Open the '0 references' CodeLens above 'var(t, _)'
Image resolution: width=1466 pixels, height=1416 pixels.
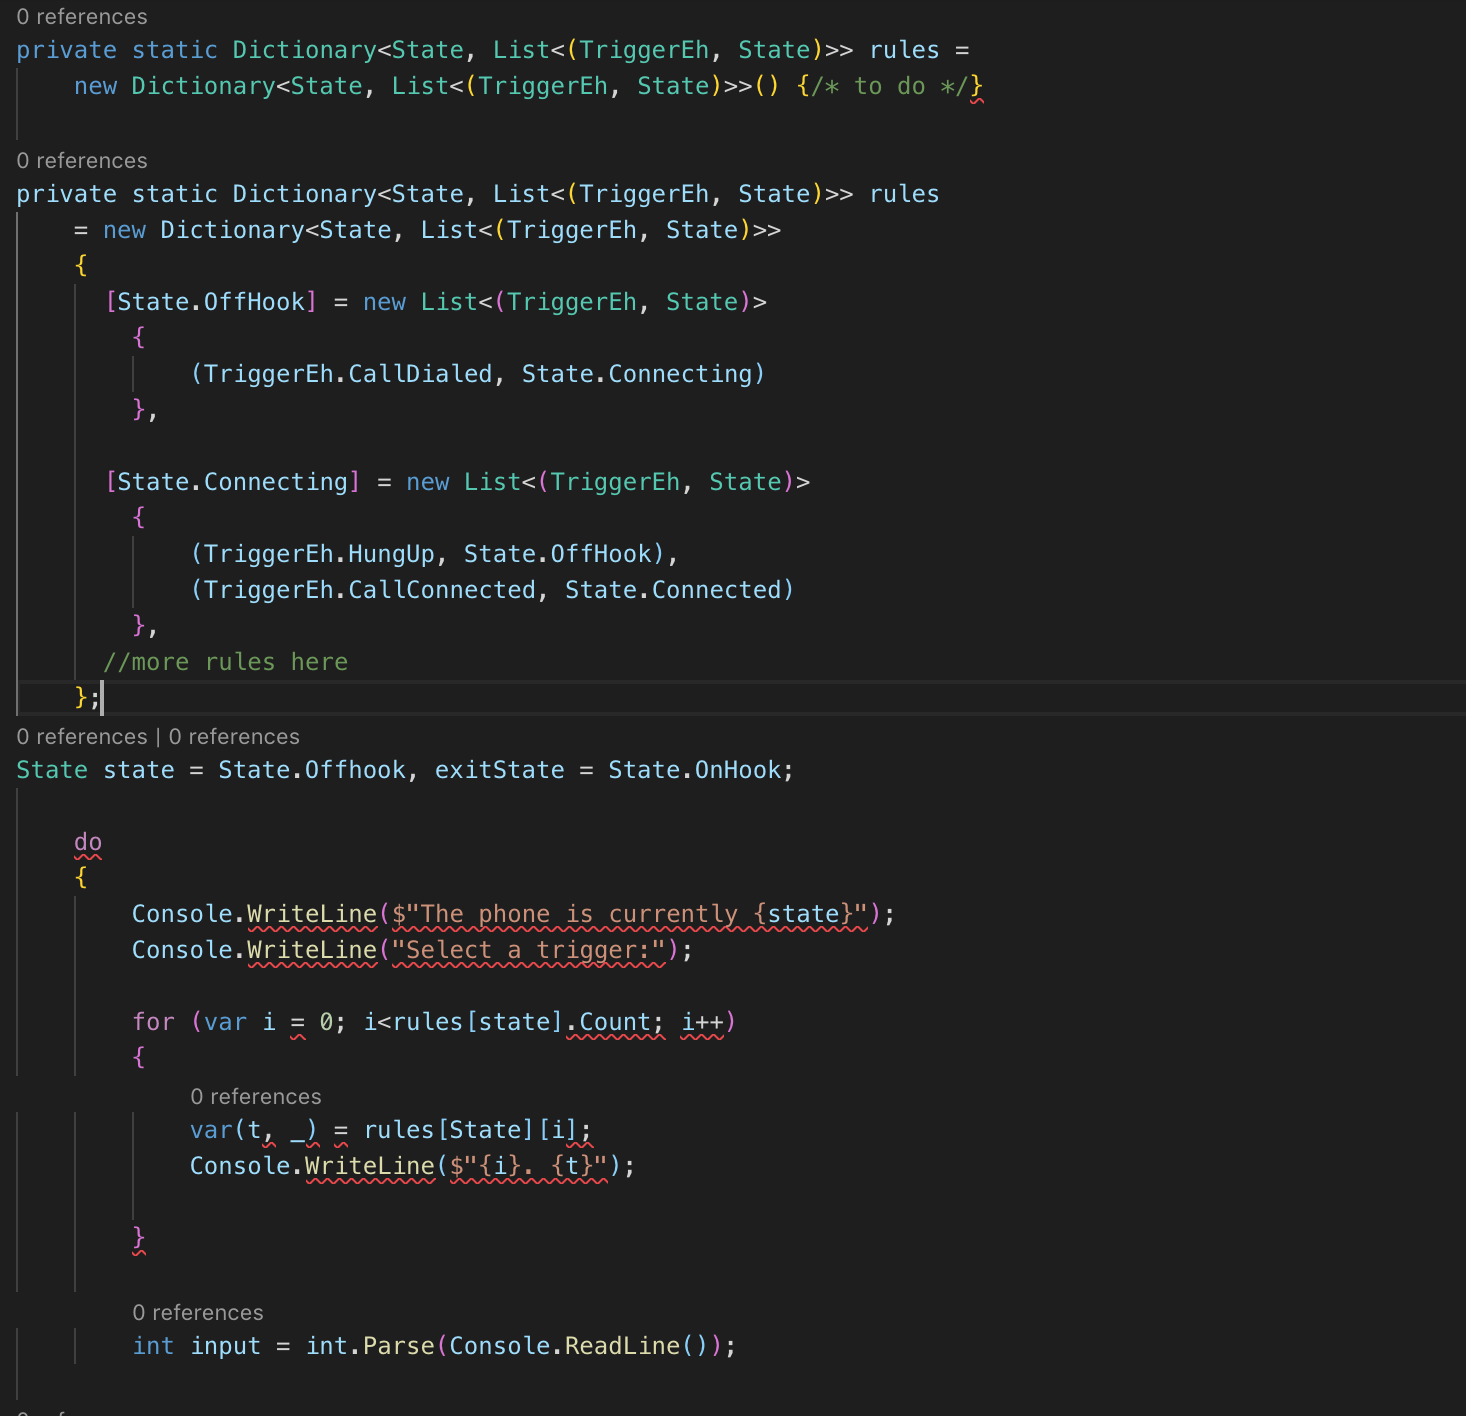[x=256, y=1097]
